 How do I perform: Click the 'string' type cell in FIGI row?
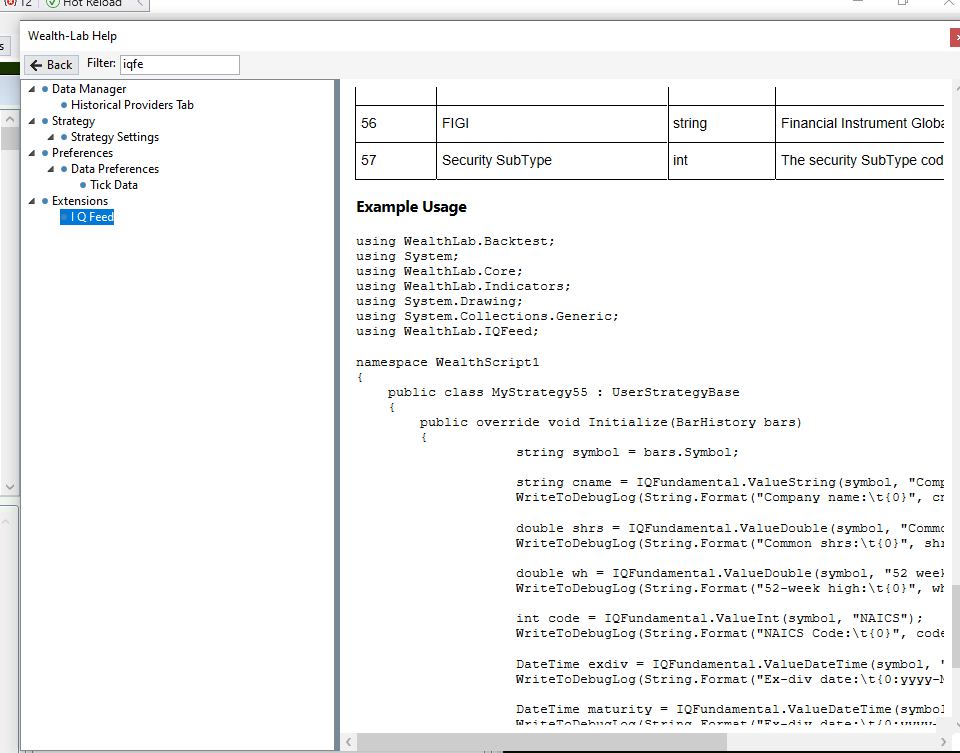point(721,124)
